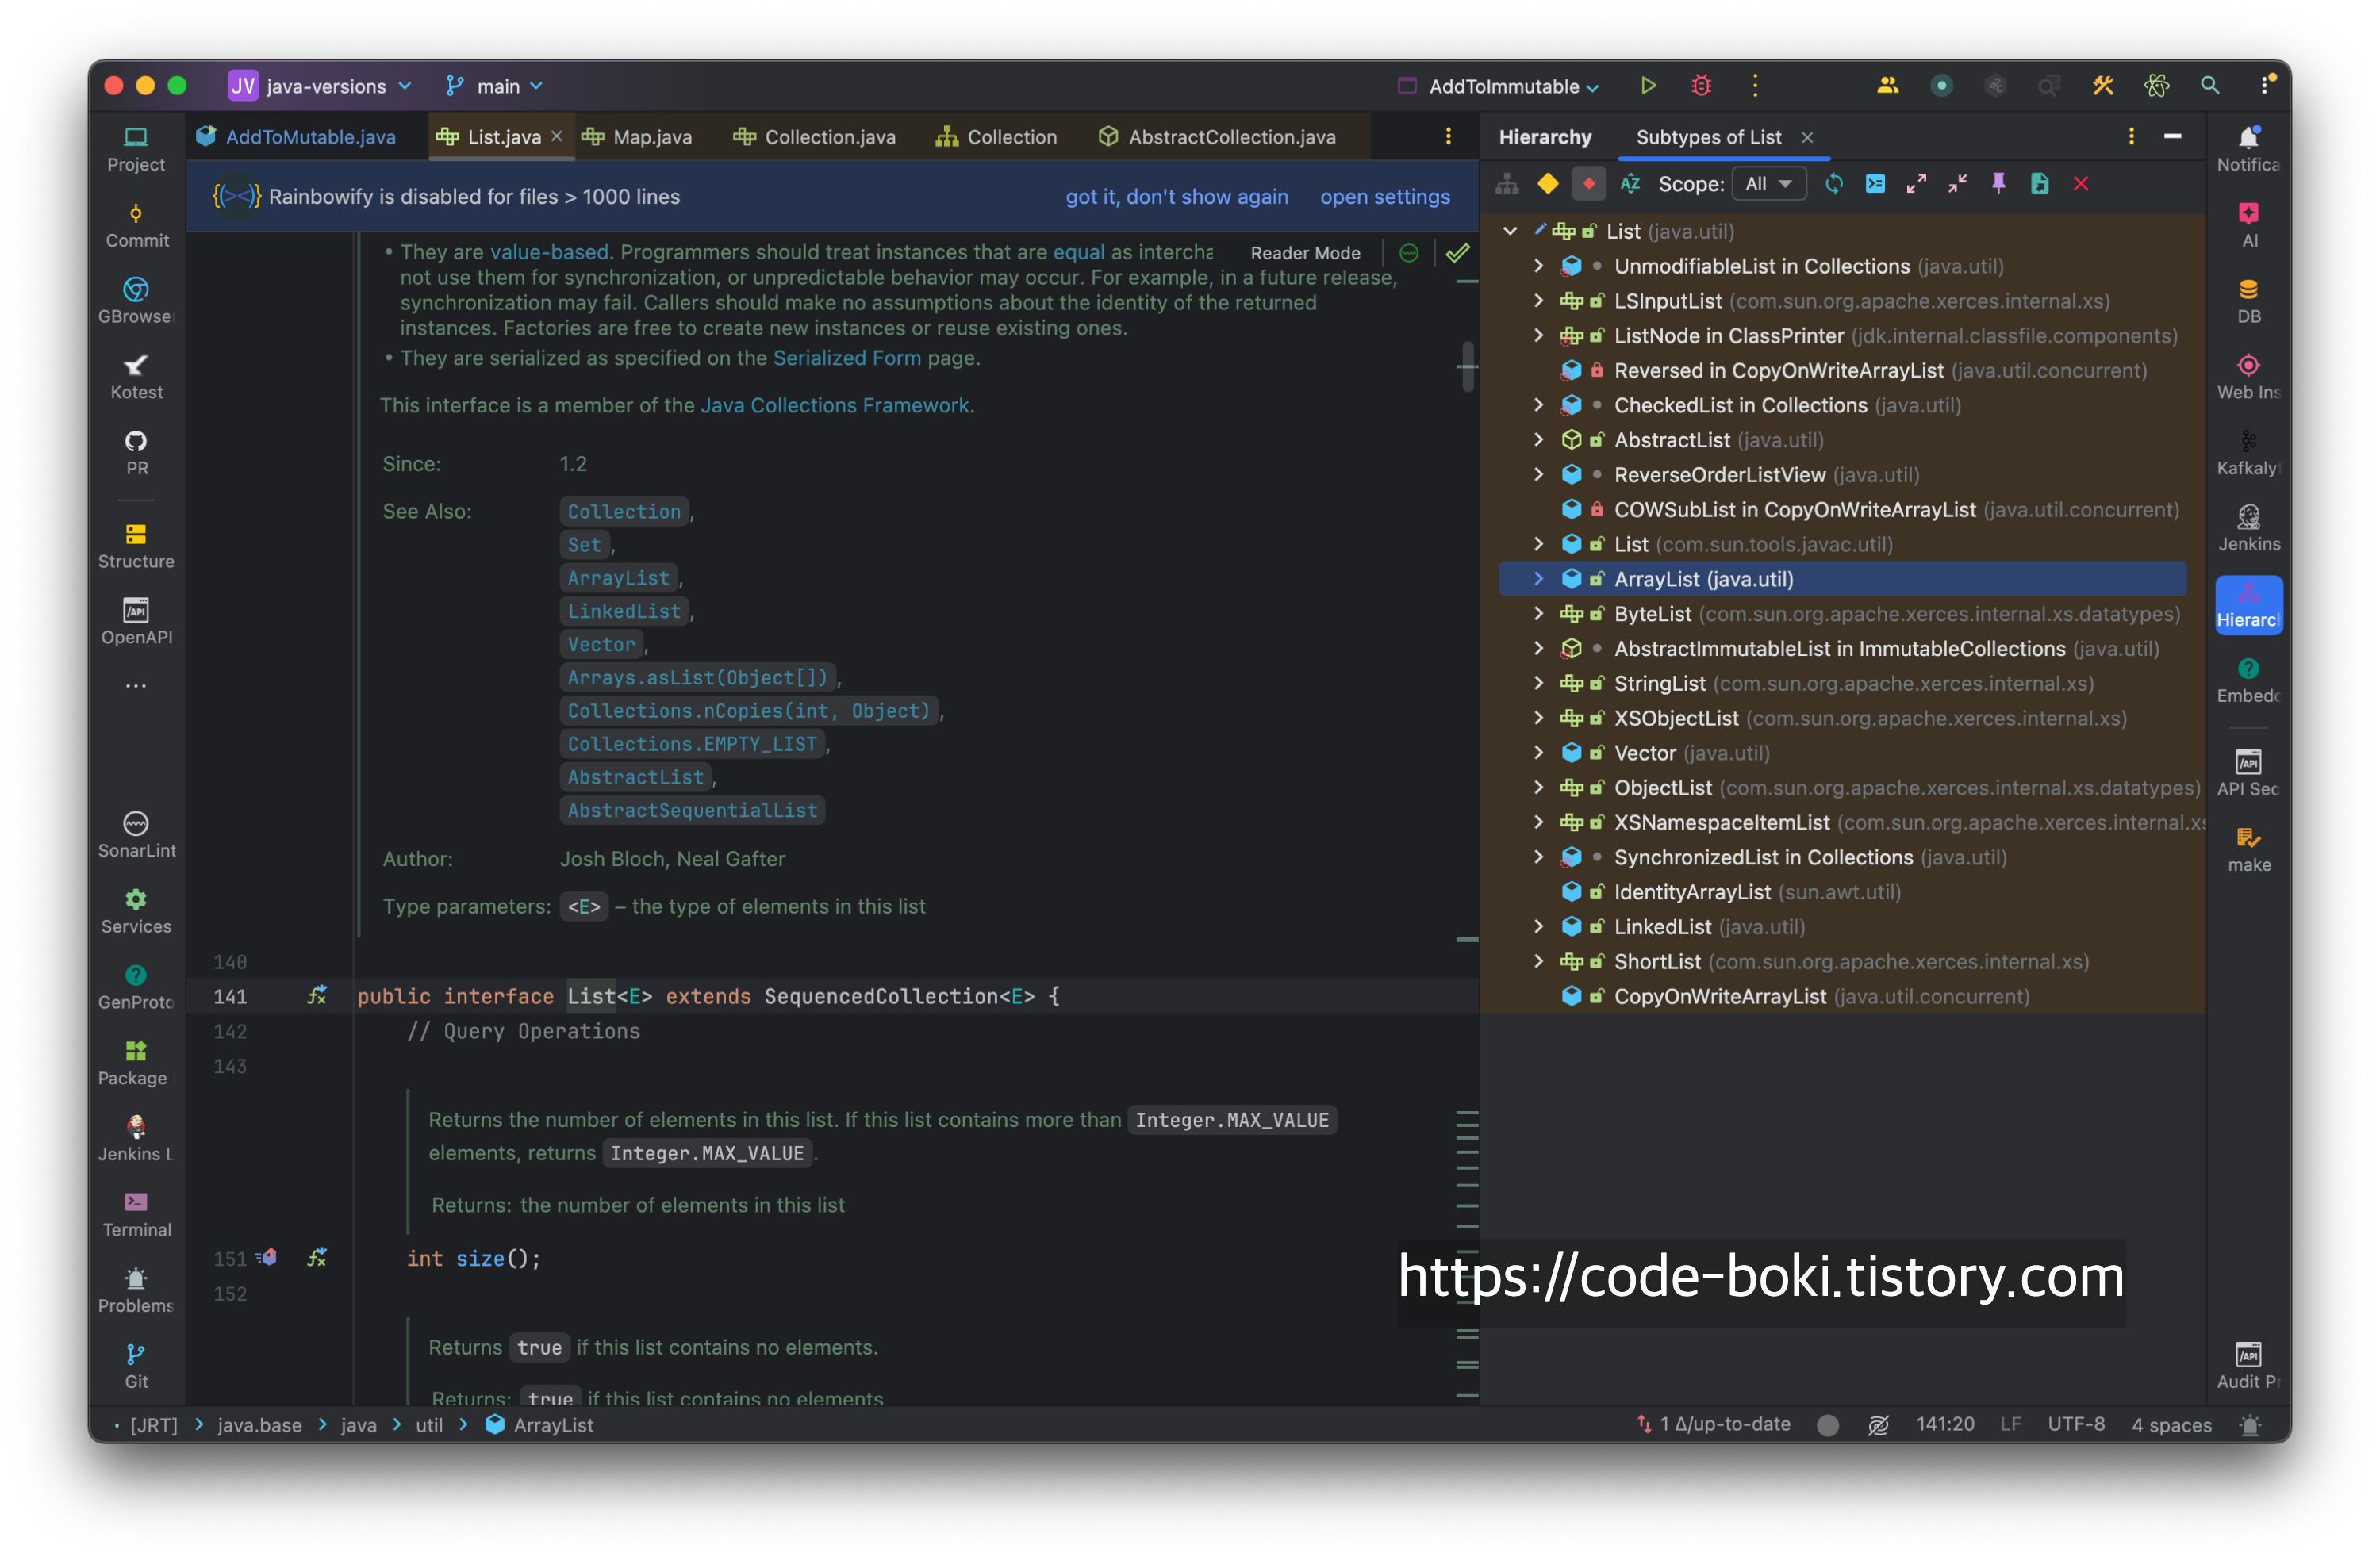The height and width of the screenshot is (1560, 2380).
Task: Toggle the subtypes hierarchy button
Action: pyautogui.click(x=1589, y=184)
